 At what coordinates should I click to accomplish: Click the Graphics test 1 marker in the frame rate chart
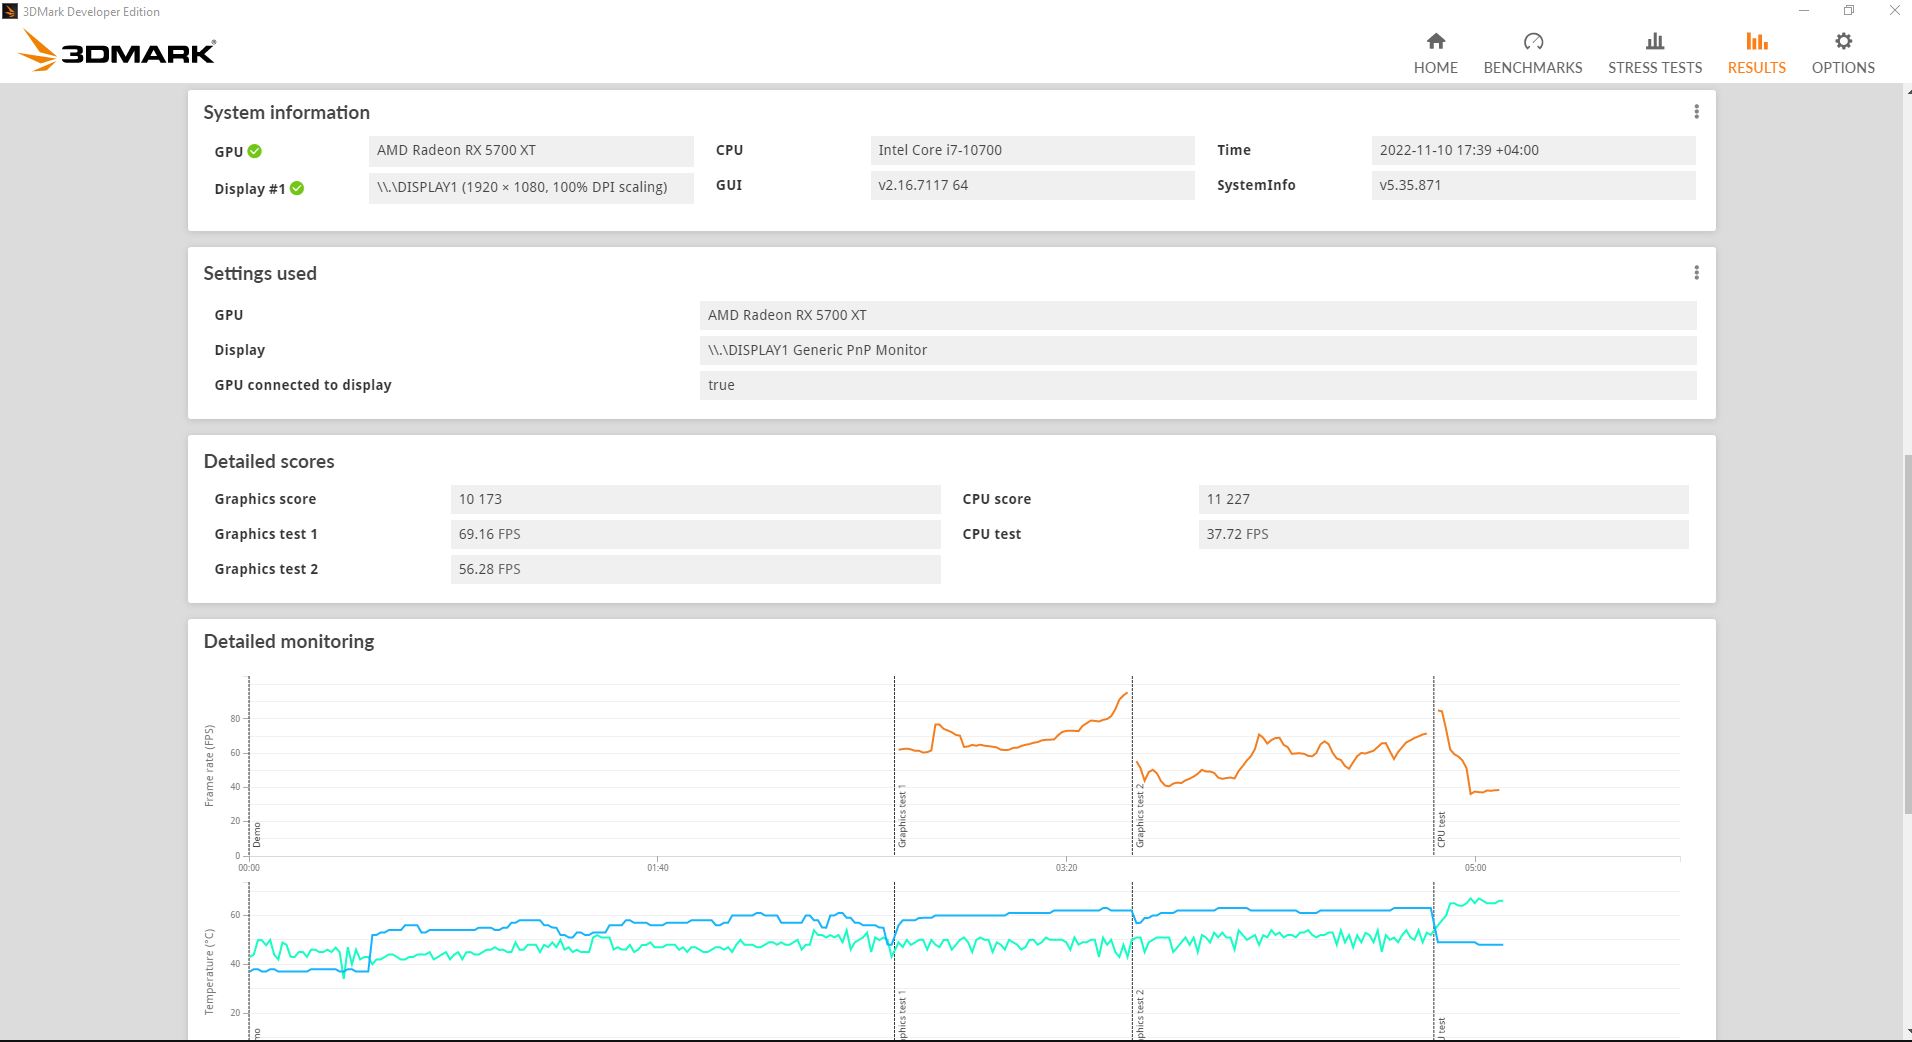pyautogui.click(x=901, y=817)
